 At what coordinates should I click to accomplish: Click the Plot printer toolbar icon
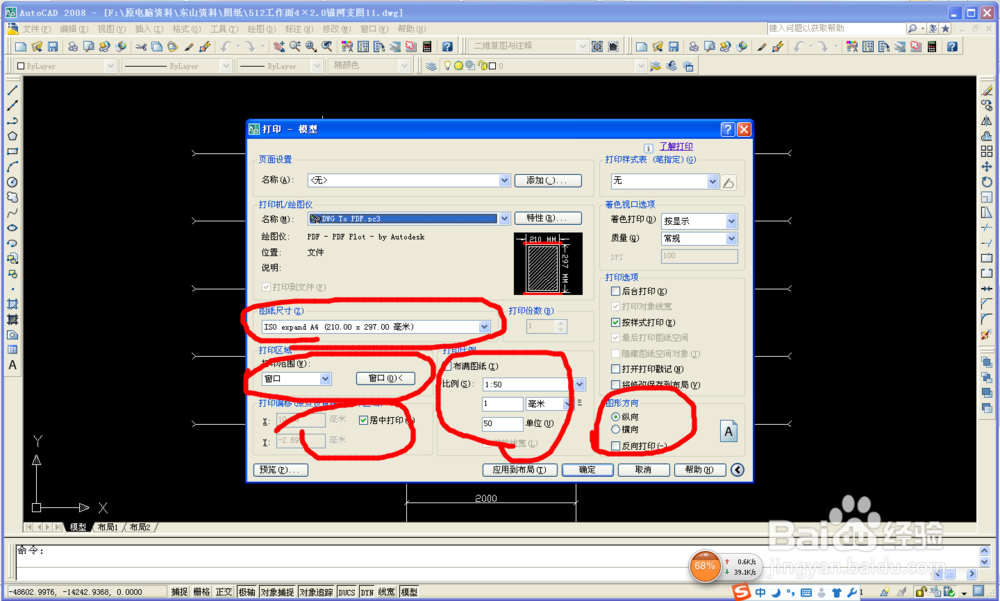pos(73,47)
